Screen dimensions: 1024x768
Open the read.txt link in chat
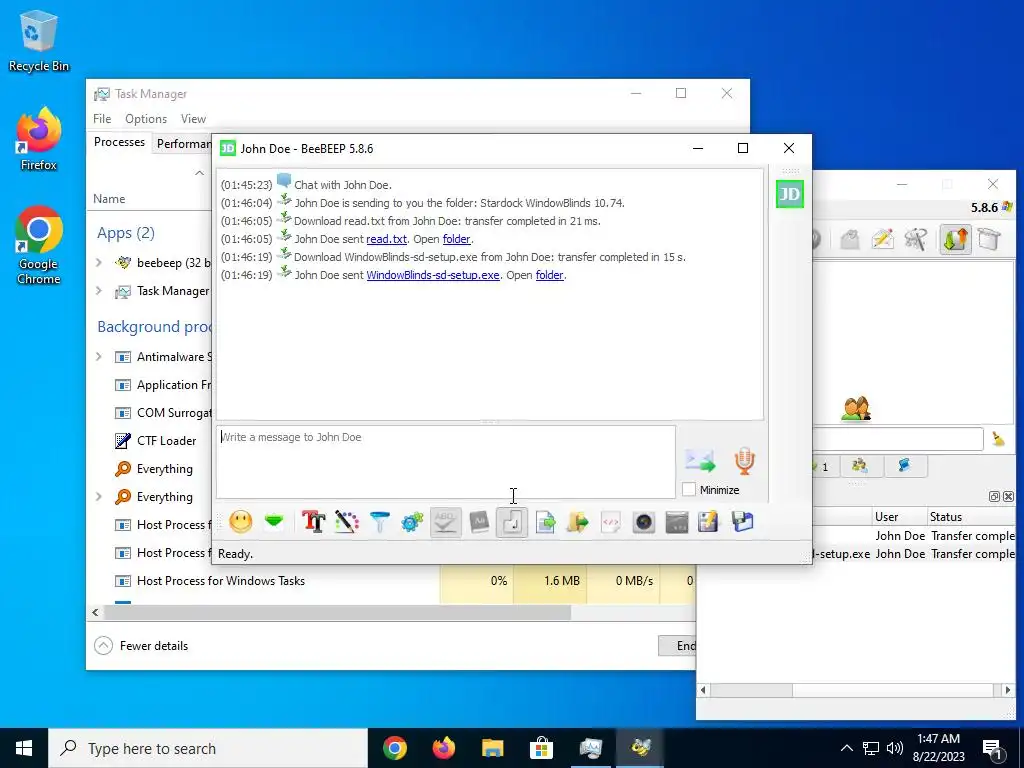click(x=387, y=239)
